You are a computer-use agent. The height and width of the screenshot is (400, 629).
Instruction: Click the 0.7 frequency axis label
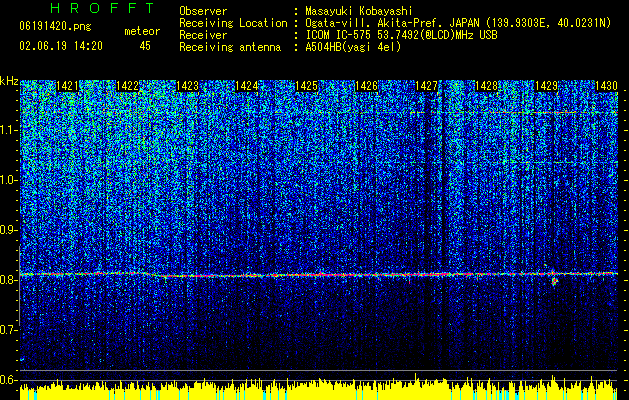[8, 330]
